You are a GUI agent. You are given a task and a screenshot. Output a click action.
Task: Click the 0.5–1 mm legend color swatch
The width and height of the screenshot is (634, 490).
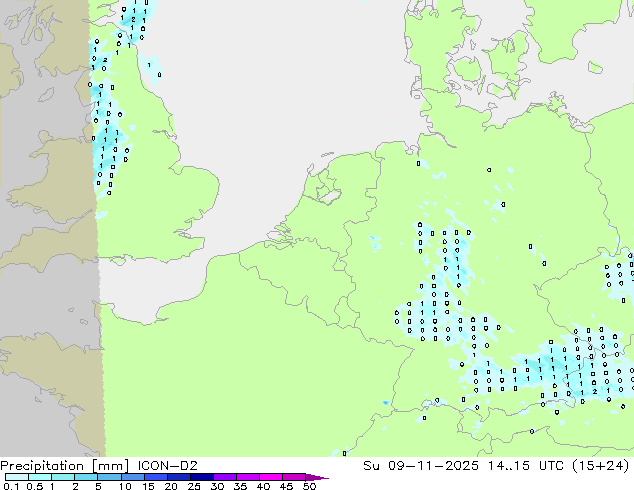pyautogui.click(x=40, y=477)
